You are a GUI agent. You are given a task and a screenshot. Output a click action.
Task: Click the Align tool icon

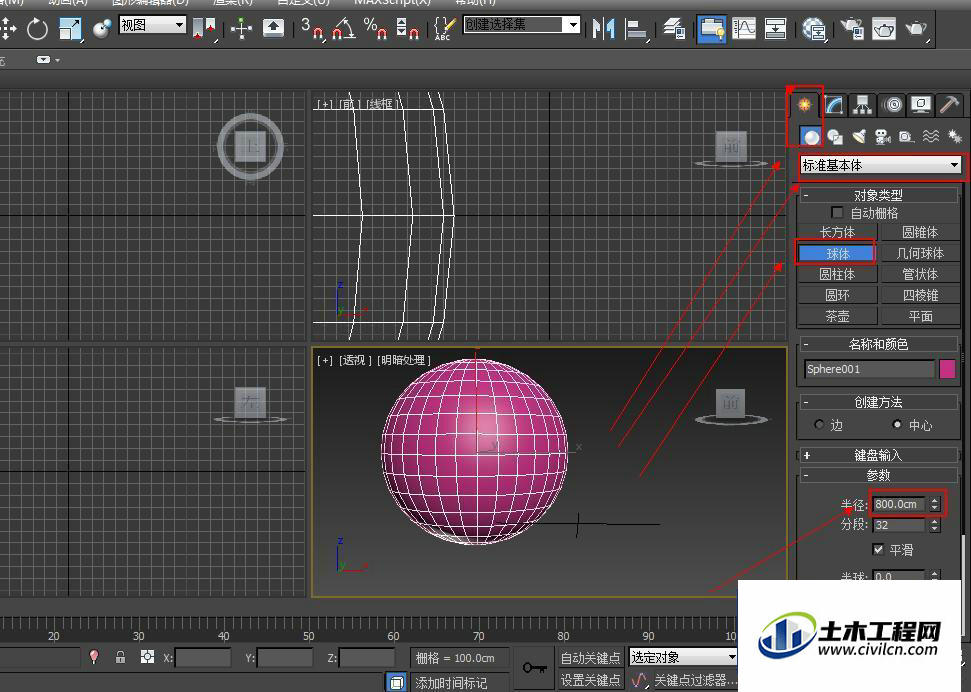[x=635, y=28]
